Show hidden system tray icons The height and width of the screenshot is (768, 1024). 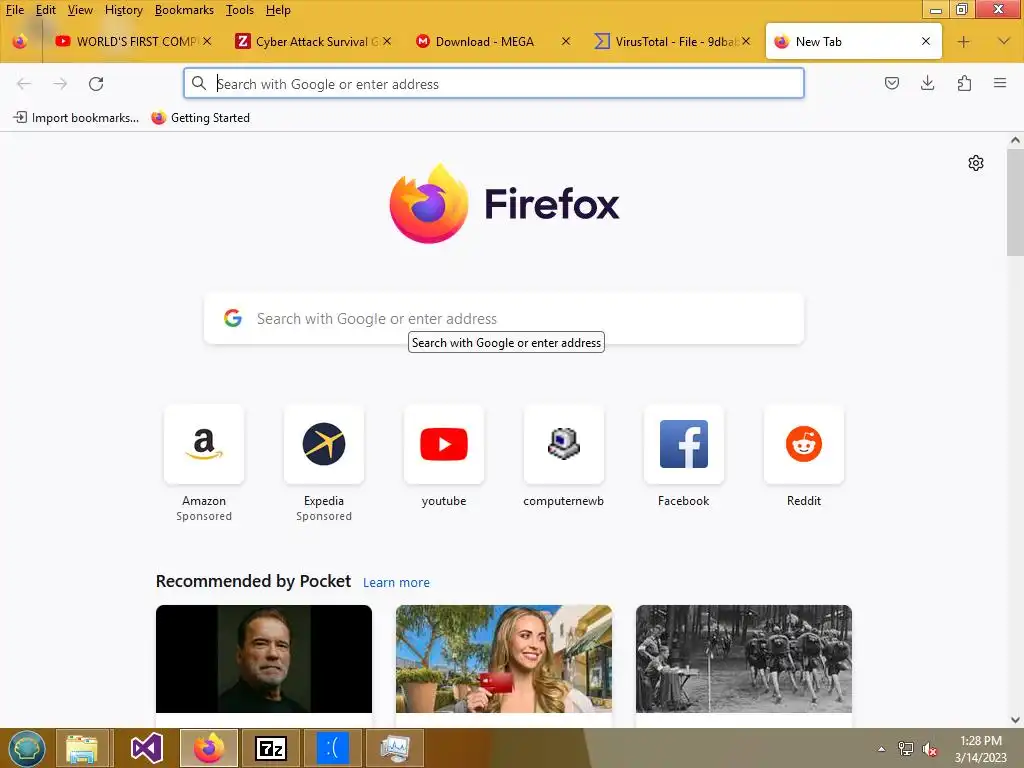tap(882, 749)
